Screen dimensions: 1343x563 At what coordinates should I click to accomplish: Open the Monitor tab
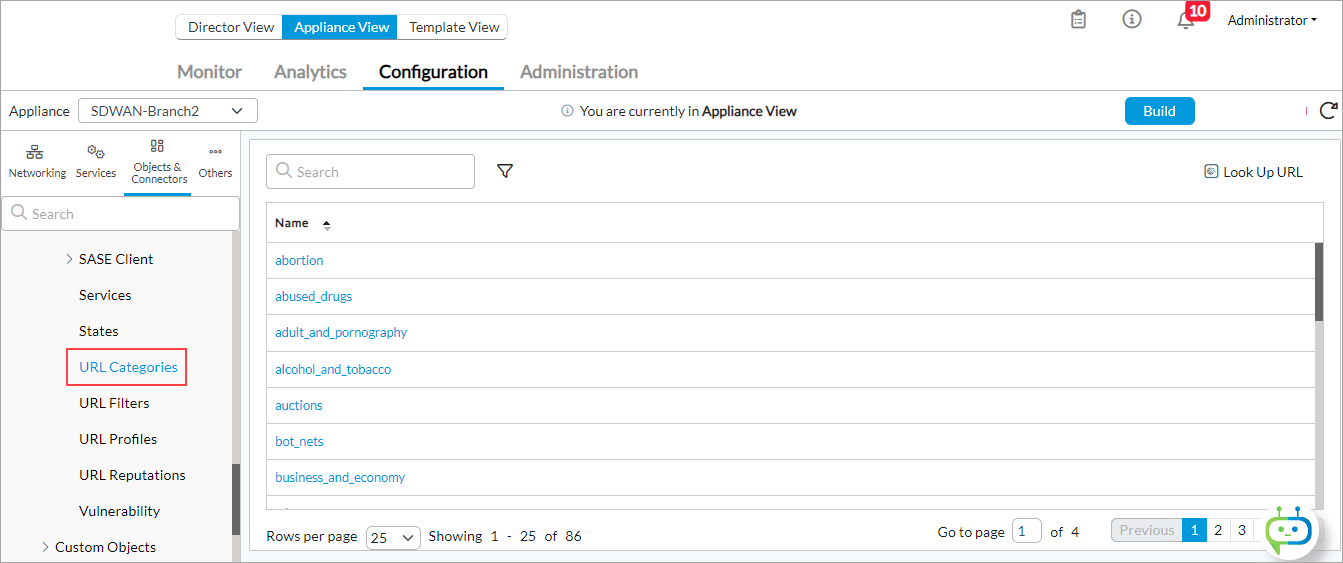coord(209,72)
